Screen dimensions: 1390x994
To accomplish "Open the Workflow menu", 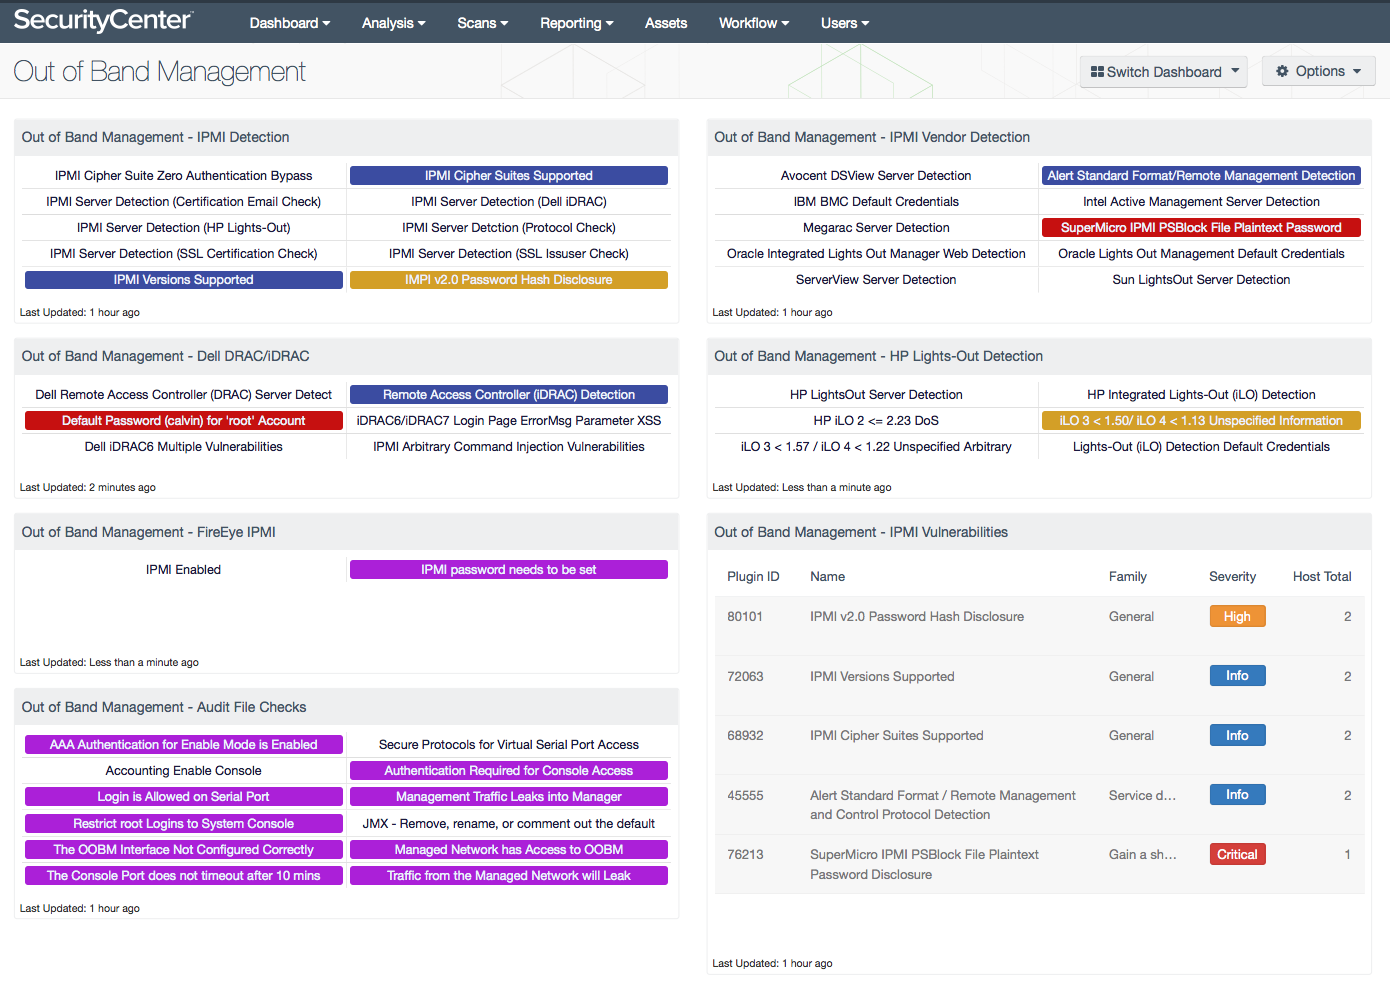I will click(x=754, y=23).
